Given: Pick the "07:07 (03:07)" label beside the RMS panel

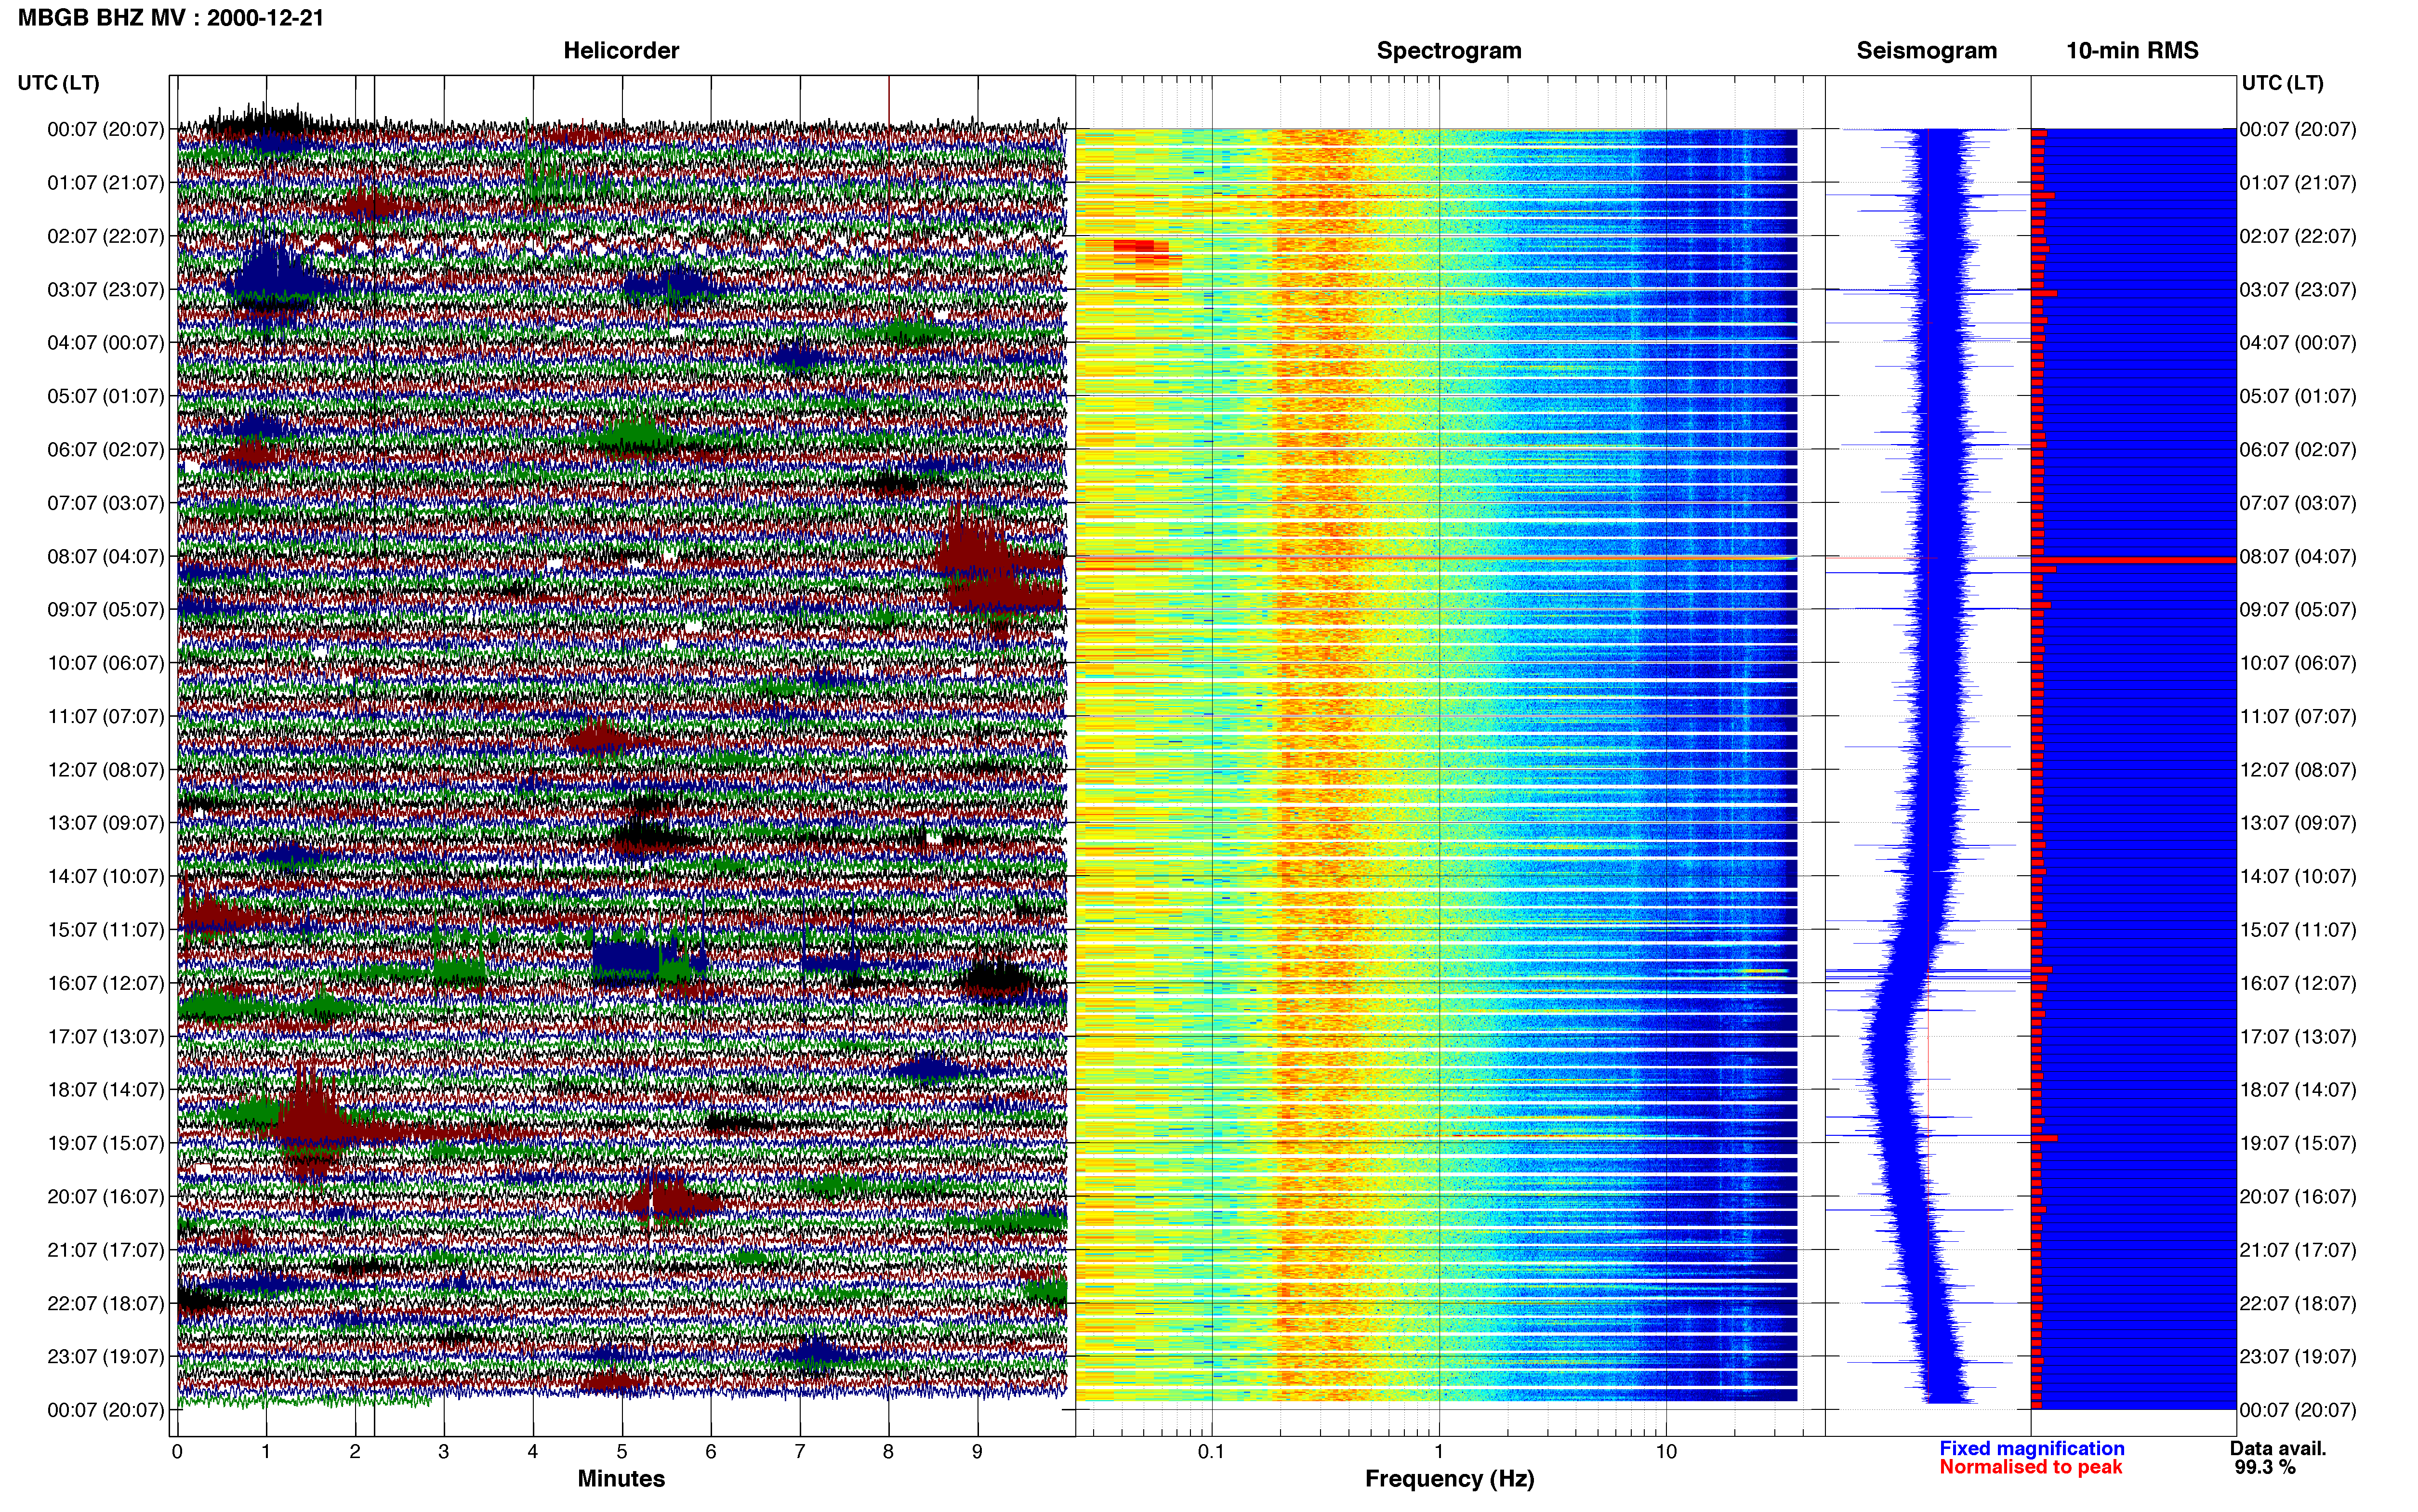Looking at the screenshot, I should click(x=2298, y=503).
